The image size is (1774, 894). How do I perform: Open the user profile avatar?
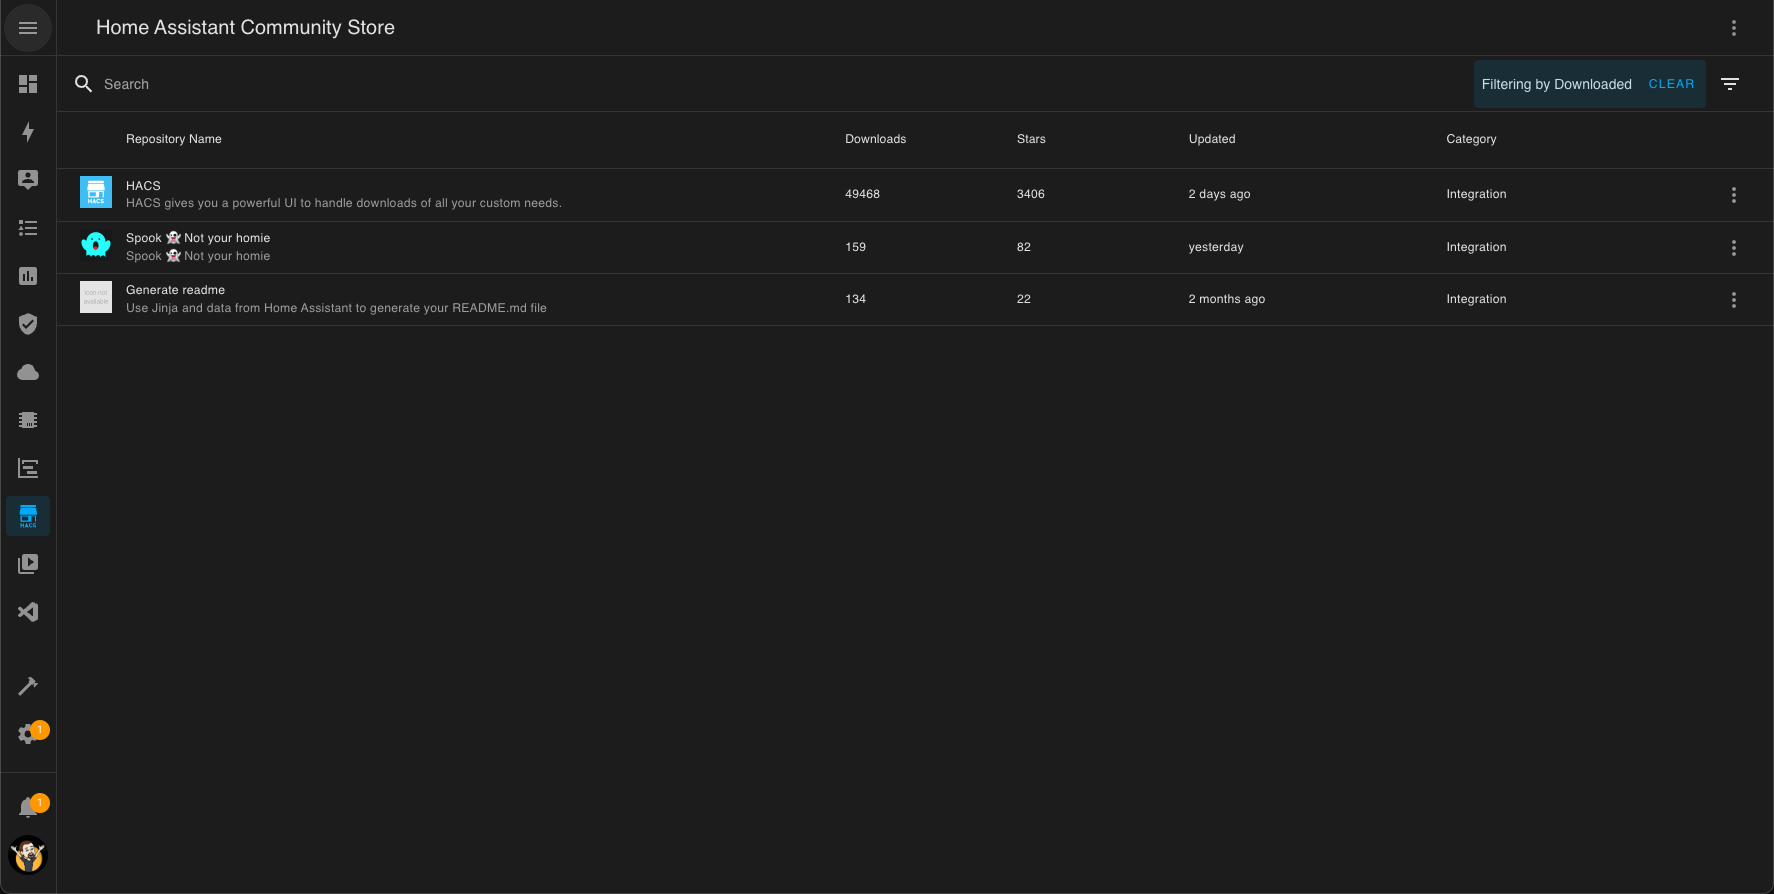pyautogui.click(x=28, y=855)
